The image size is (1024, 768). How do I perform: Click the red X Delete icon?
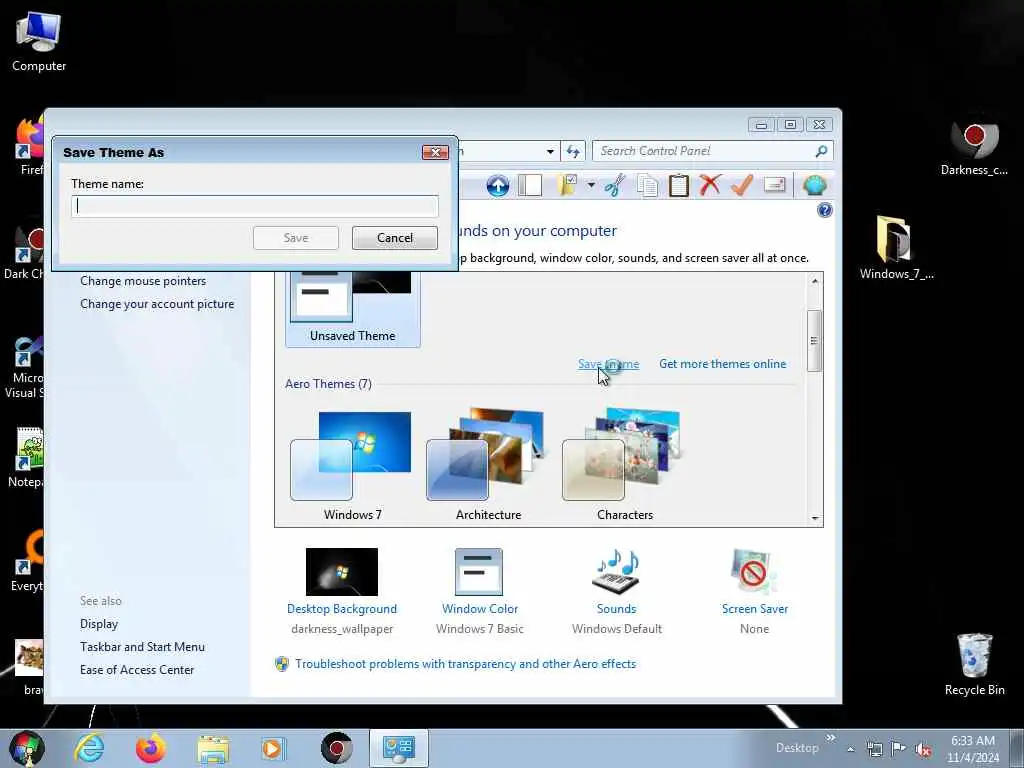coord(710,185)
